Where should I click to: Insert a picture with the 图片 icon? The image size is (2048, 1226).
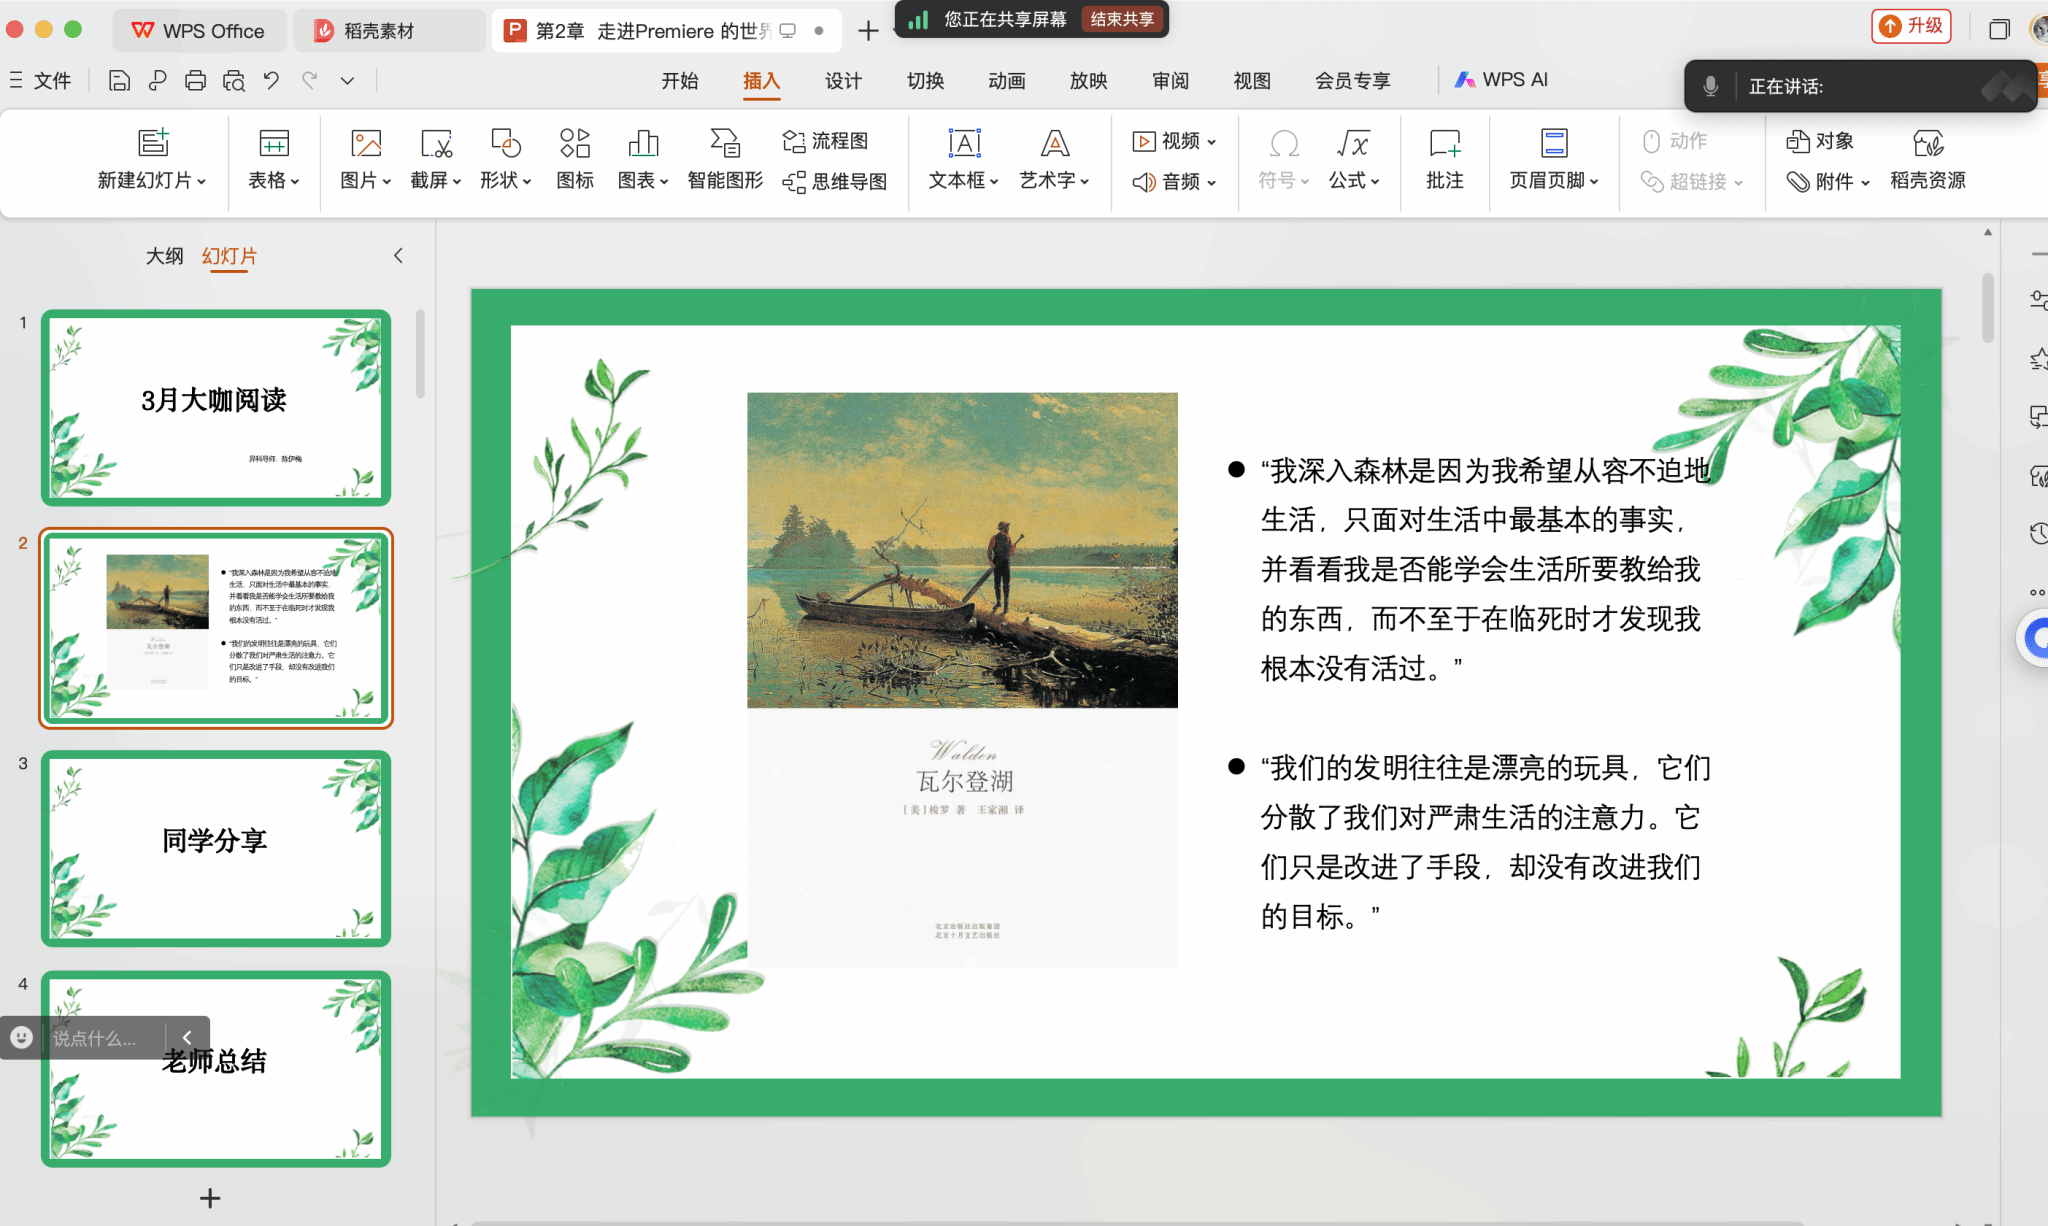click(366, 143)
